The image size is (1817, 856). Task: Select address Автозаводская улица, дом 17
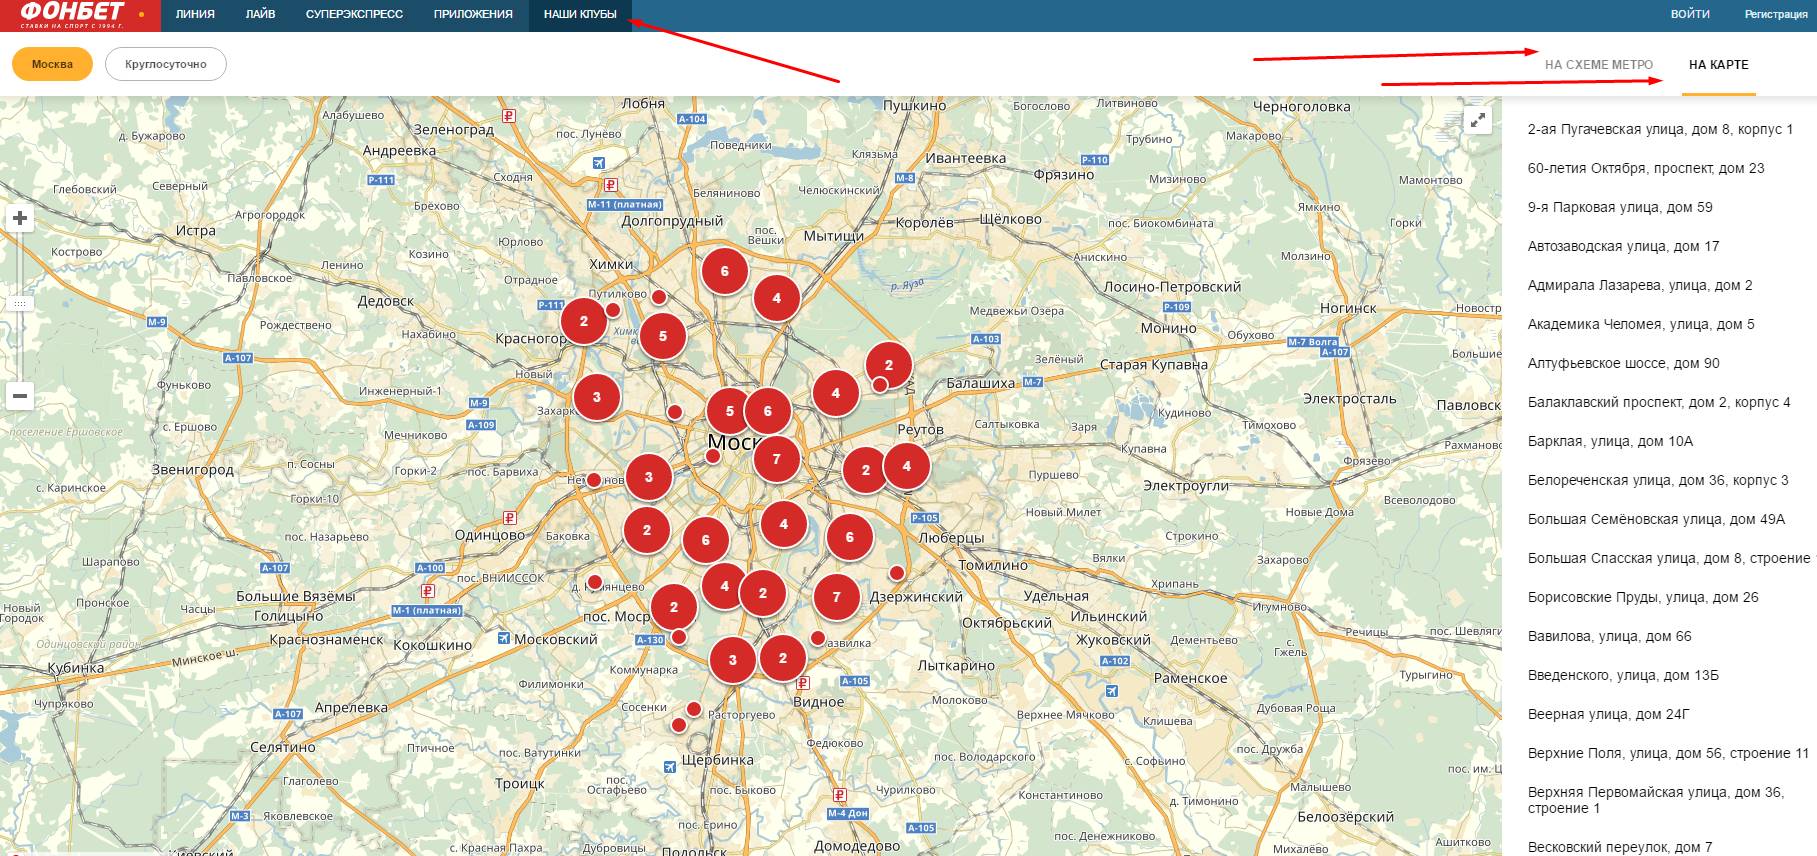pos(1624,246)
